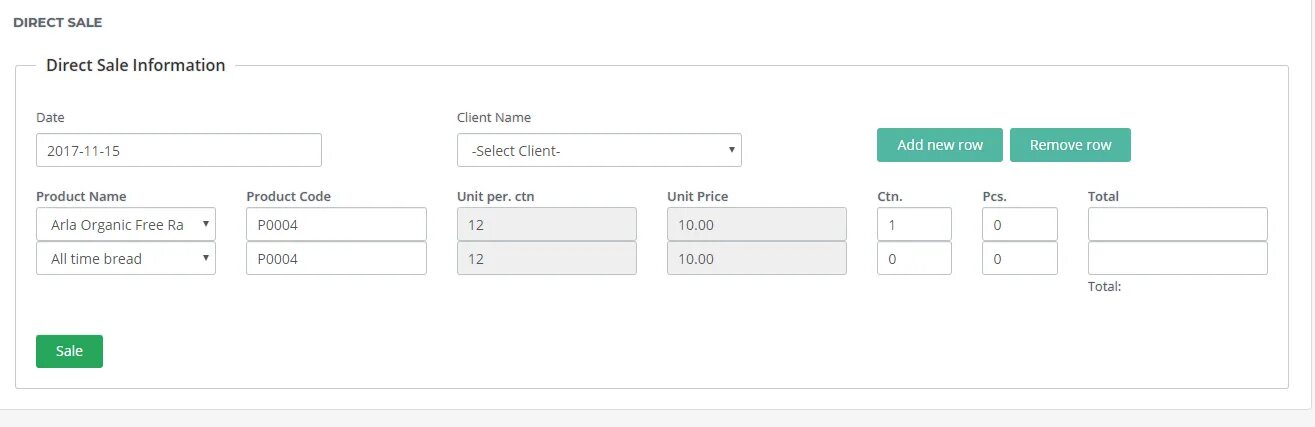This screenshot has height=427, width=1315.
Task: Open the All time bread dropdown
Action: [x=126, y=258]
